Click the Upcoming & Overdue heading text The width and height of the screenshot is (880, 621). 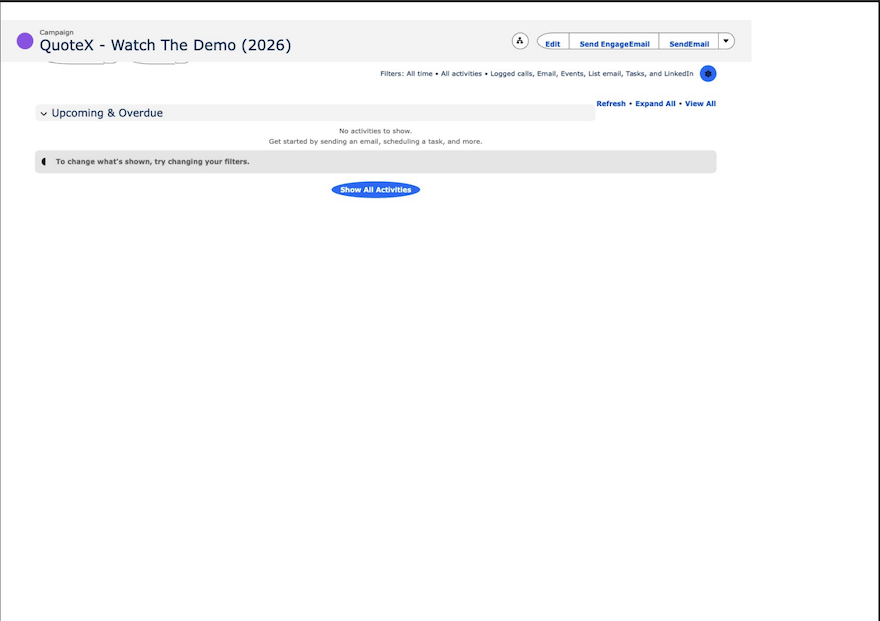pyautogui.click(x=107, y=113)
